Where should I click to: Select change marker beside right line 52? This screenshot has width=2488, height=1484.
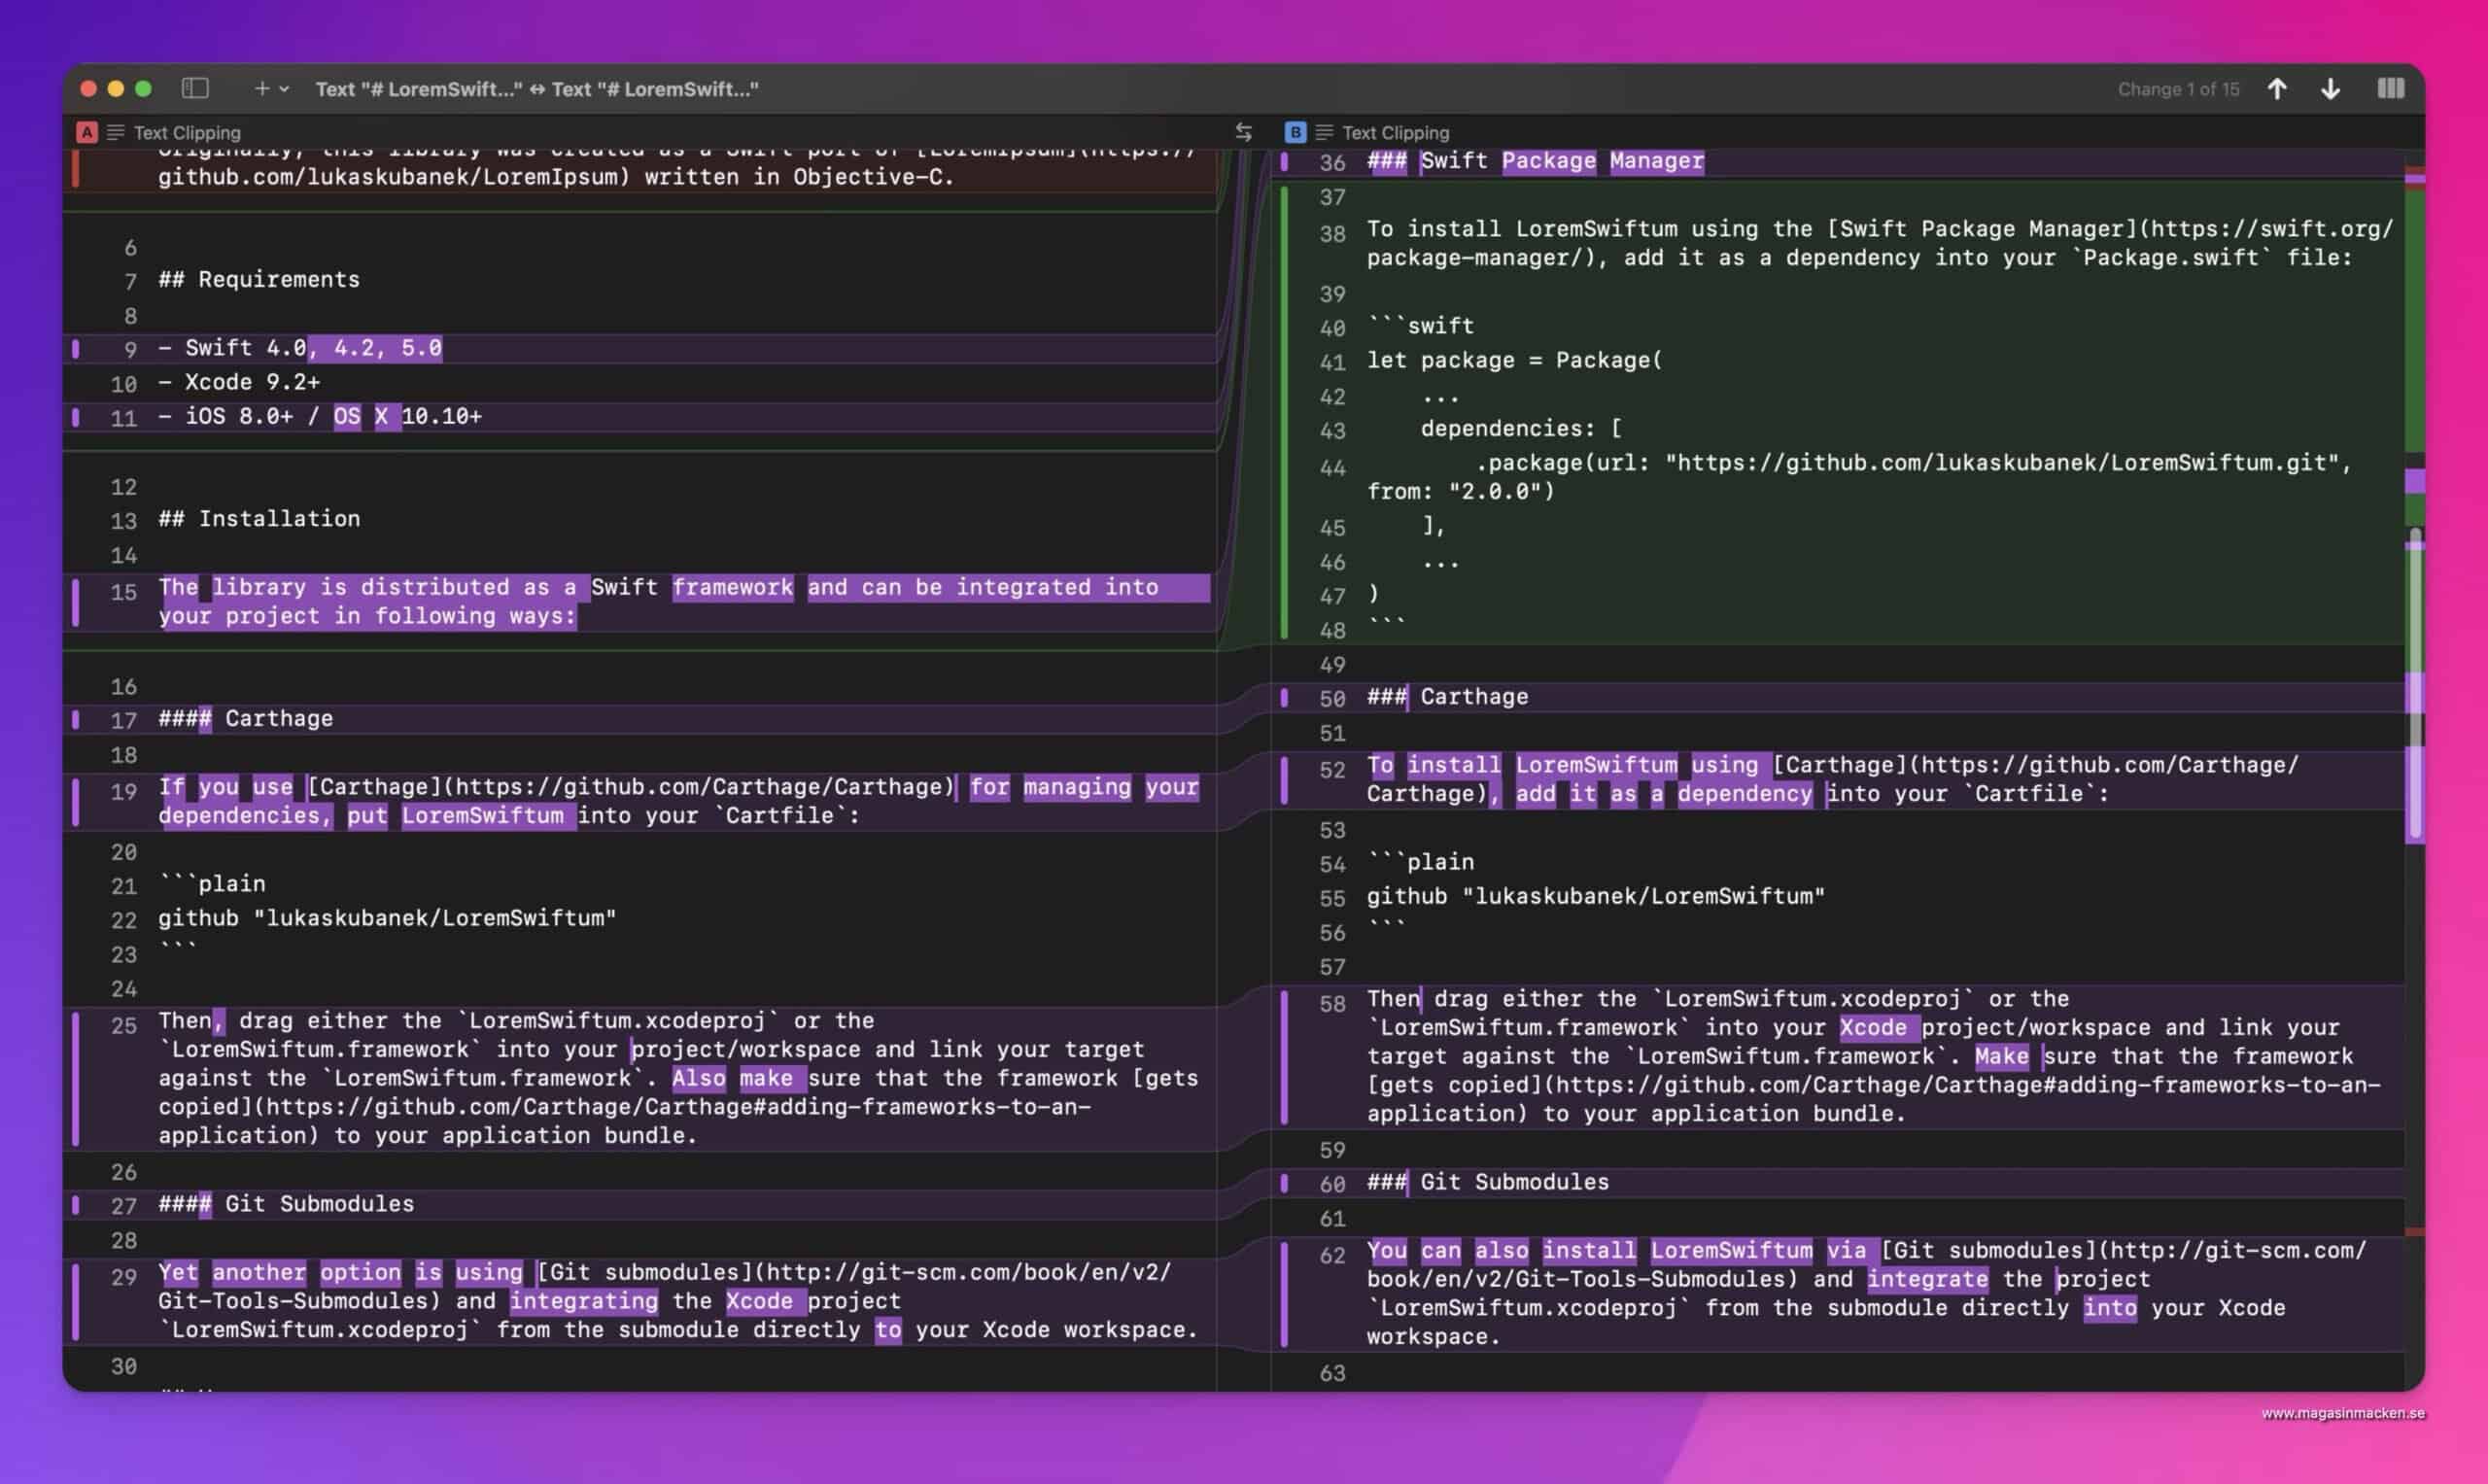(x=1284, y=779)
